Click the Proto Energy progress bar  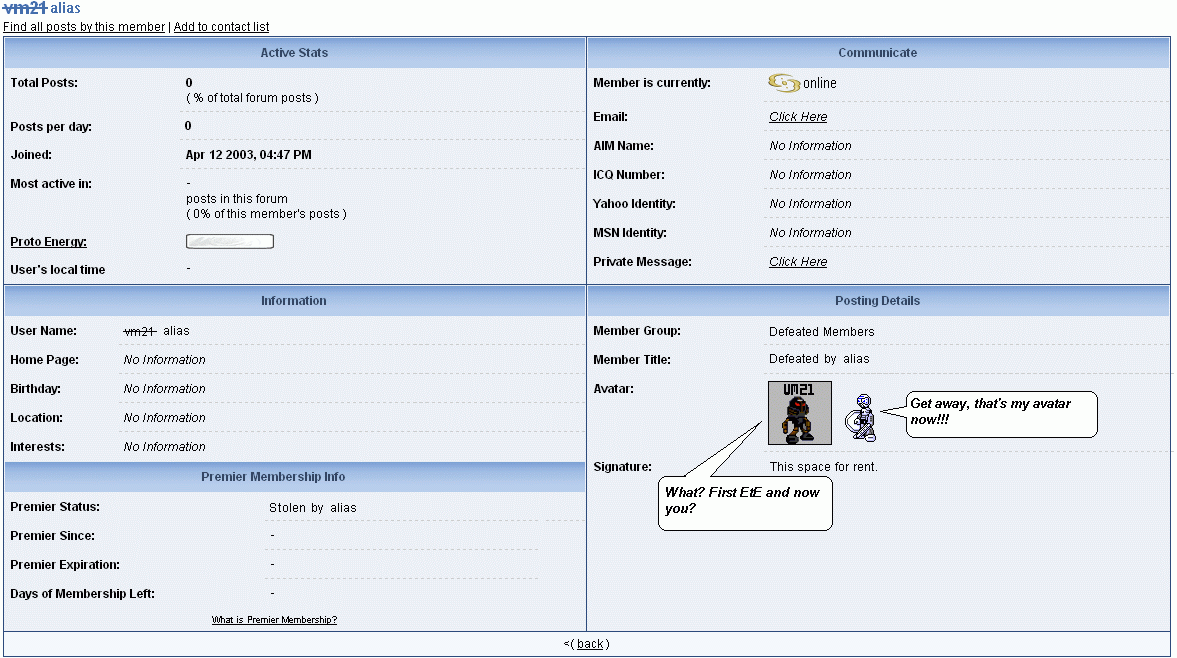click(230, 242)
